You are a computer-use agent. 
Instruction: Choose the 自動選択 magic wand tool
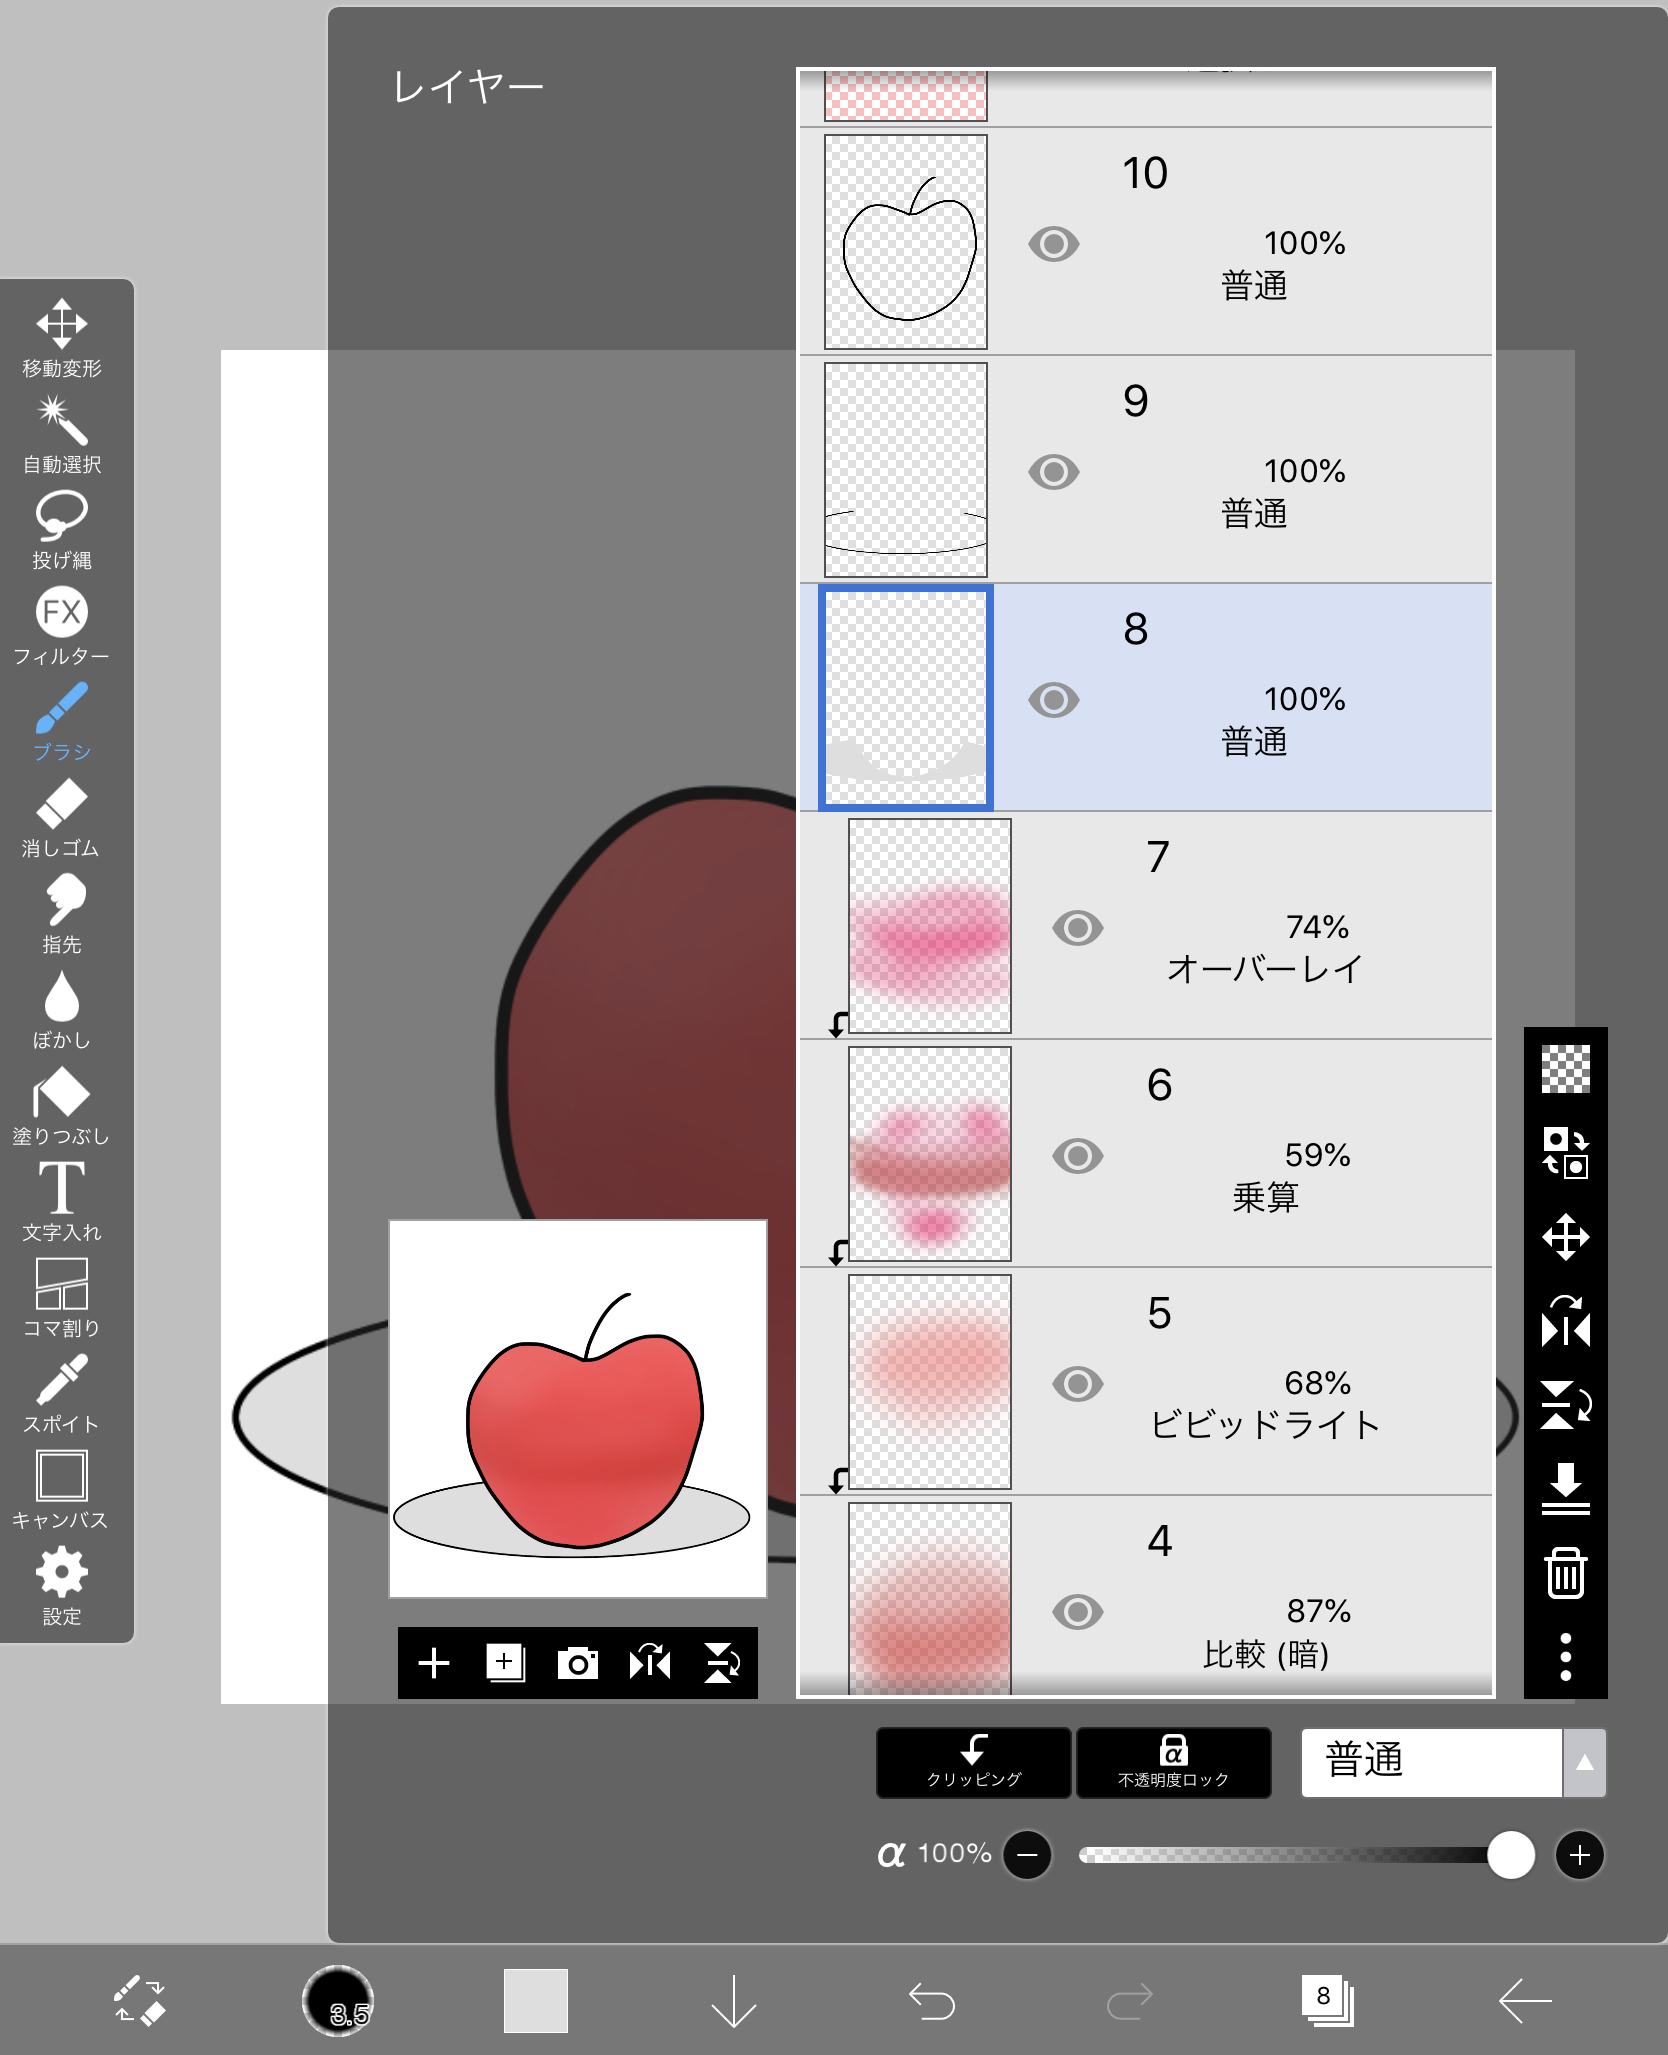click(x=61, y=433)
